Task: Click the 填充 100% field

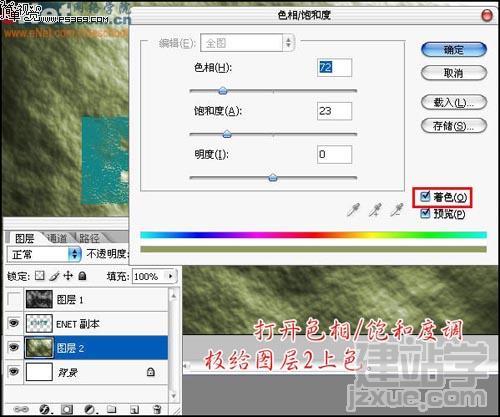Action: pos(149,276)
